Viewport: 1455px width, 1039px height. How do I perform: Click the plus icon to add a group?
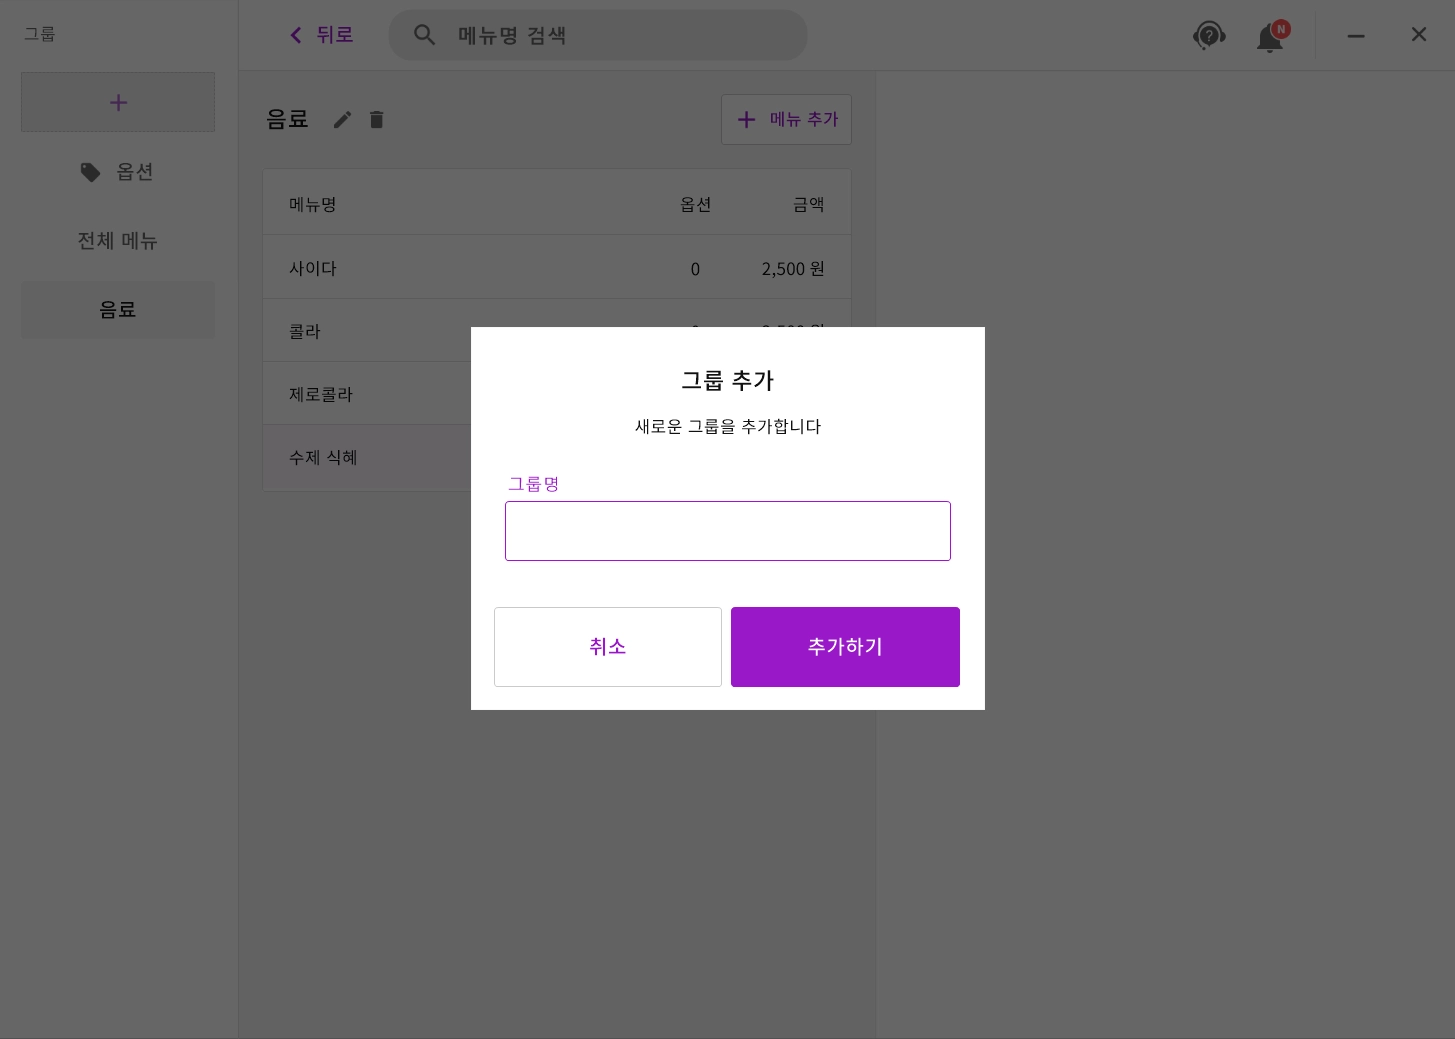point(118,102)
